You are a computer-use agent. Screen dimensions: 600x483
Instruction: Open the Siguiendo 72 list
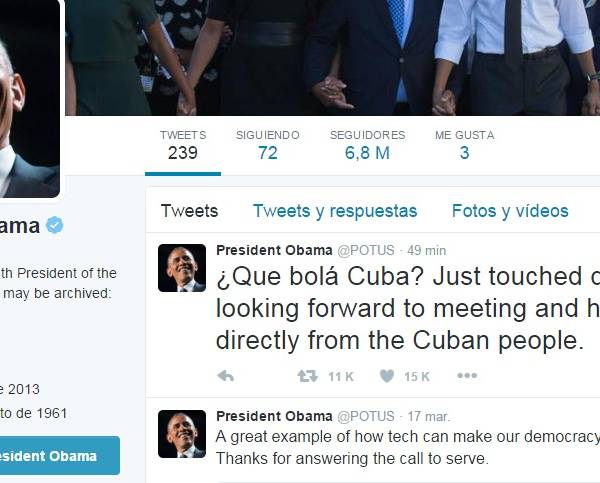pos(267,145)
